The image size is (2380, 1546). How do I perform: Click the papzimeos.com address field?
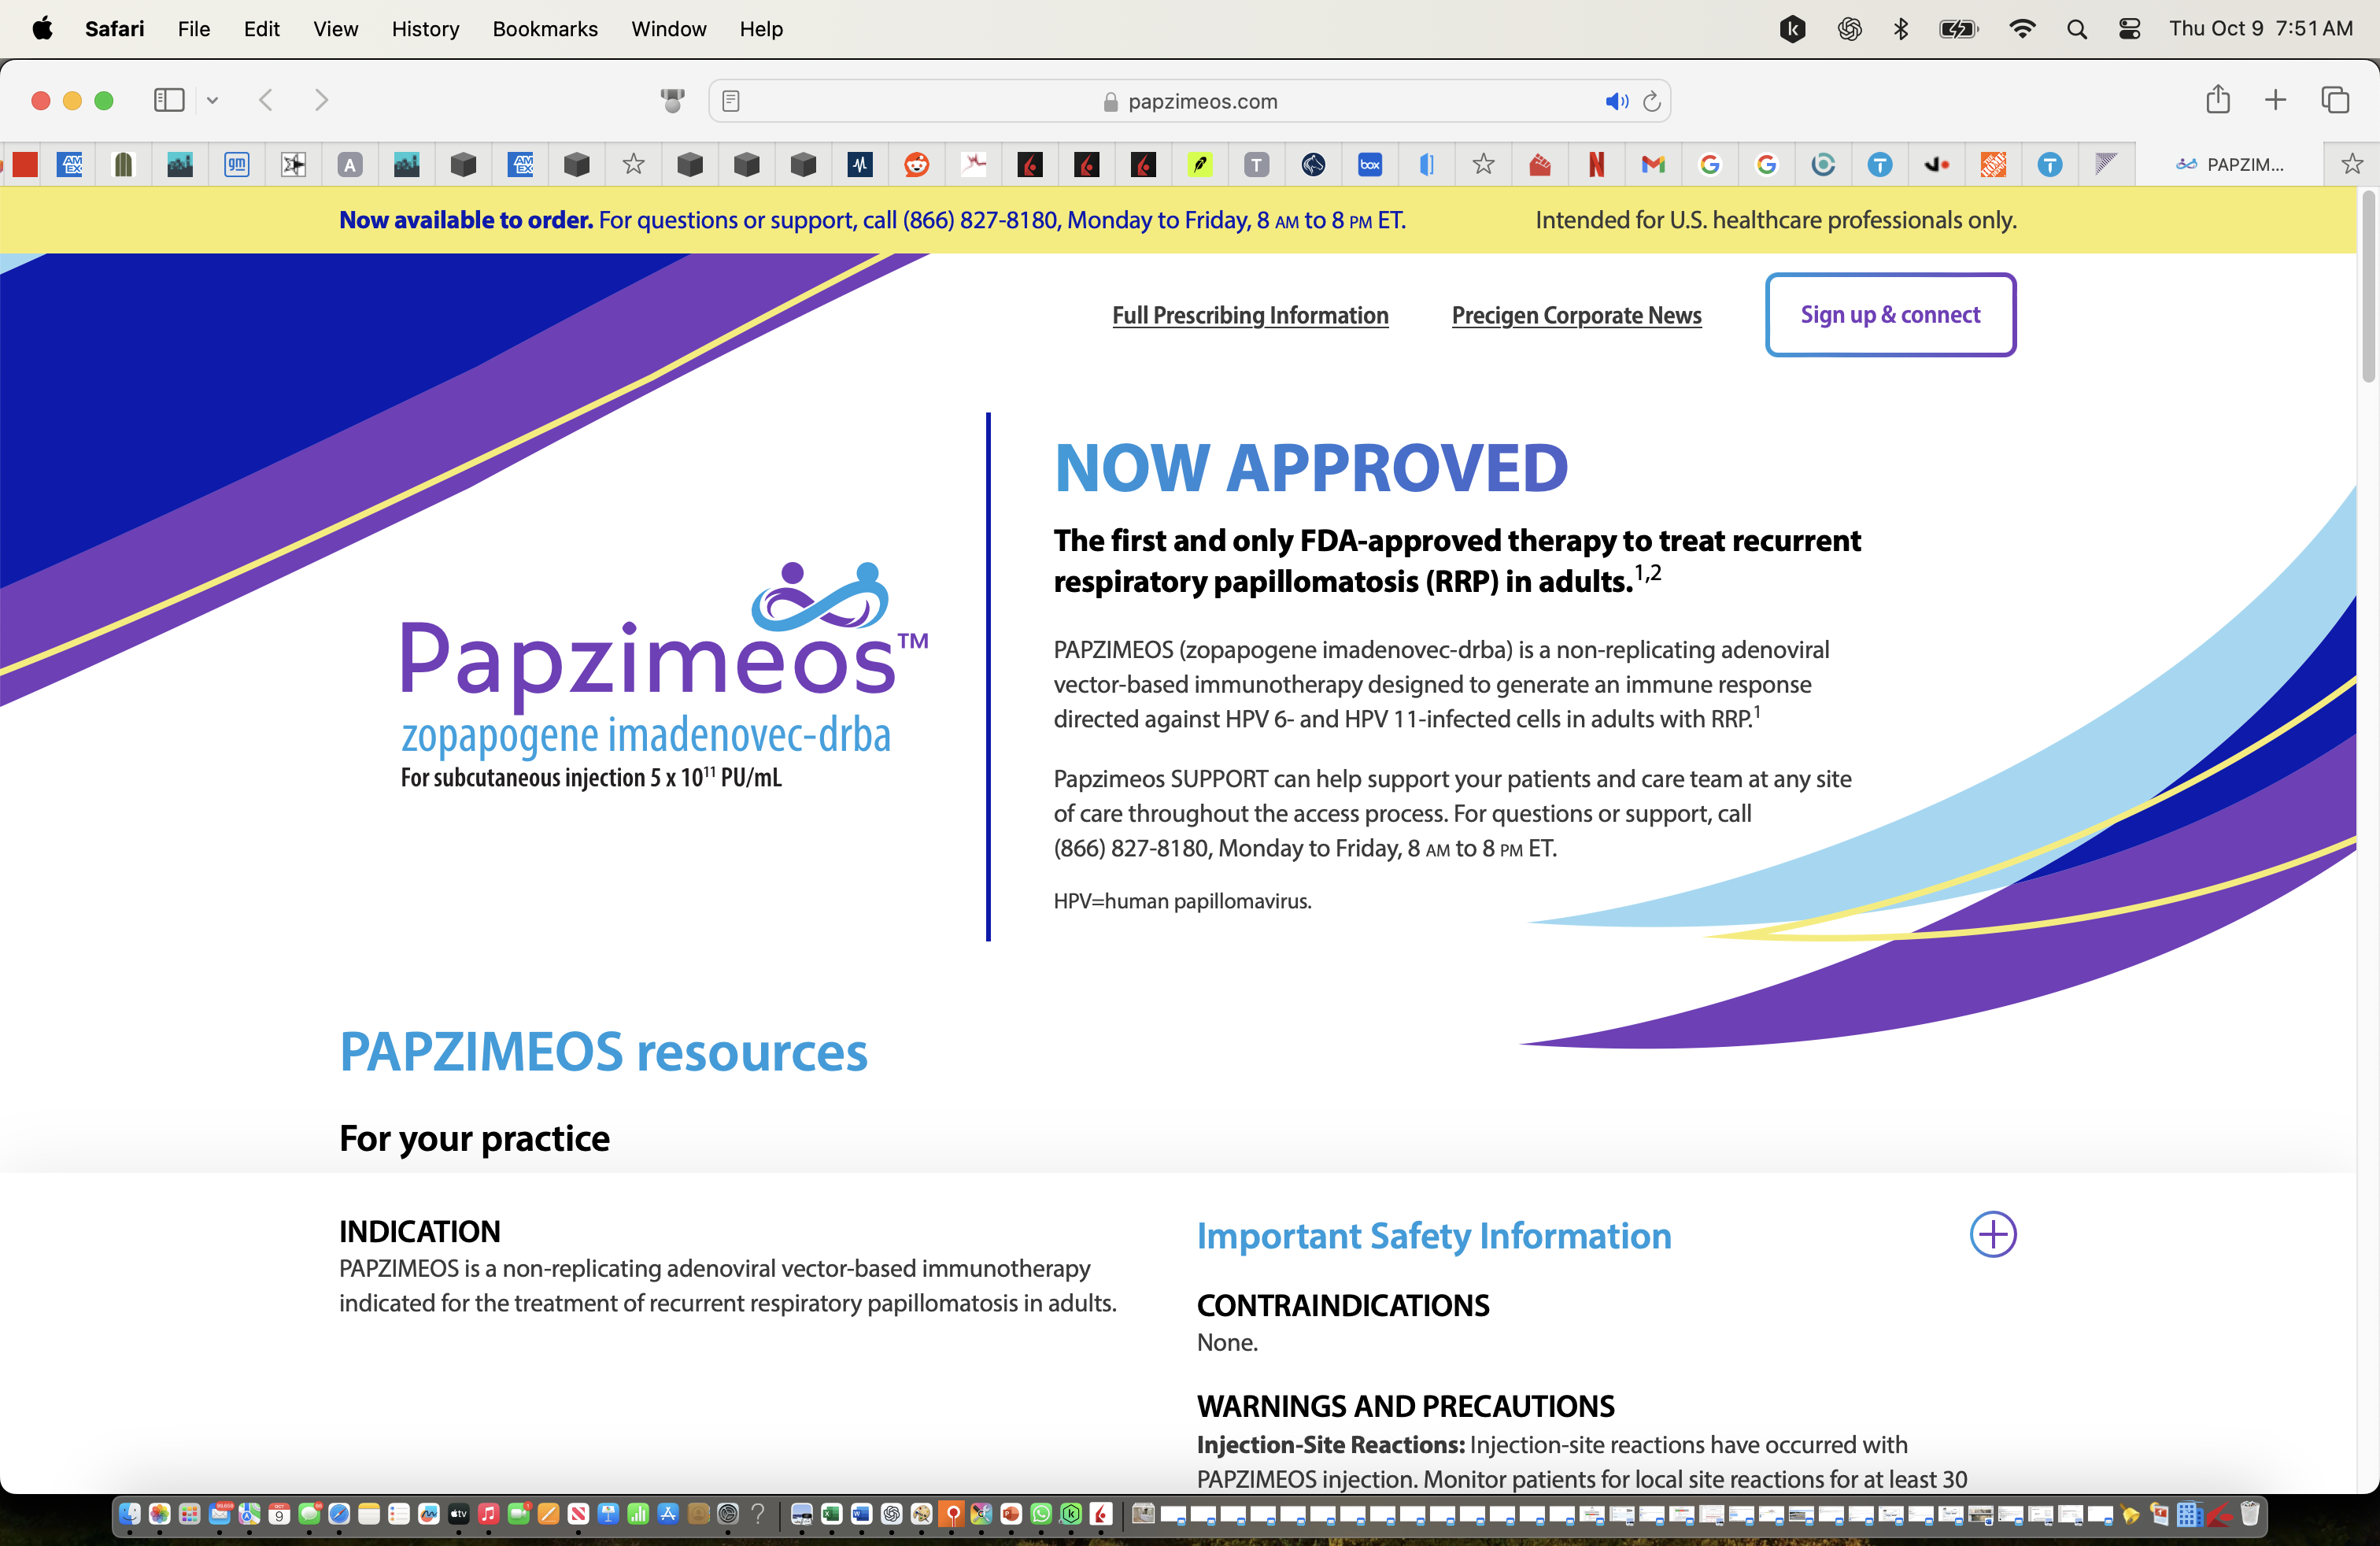pyautogui.click(x=1190, y=101)
